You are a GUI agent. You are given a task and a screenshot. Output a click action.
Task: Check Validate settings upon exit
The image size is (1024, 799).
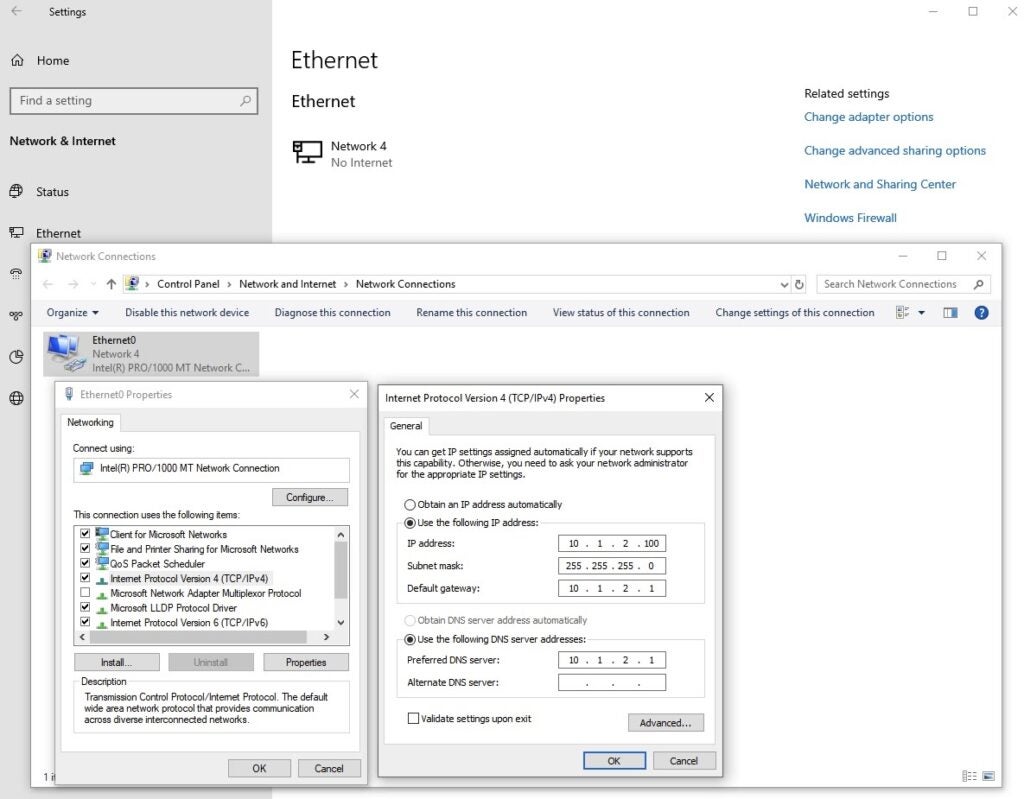pyautogui.click(x=412, y=718)
